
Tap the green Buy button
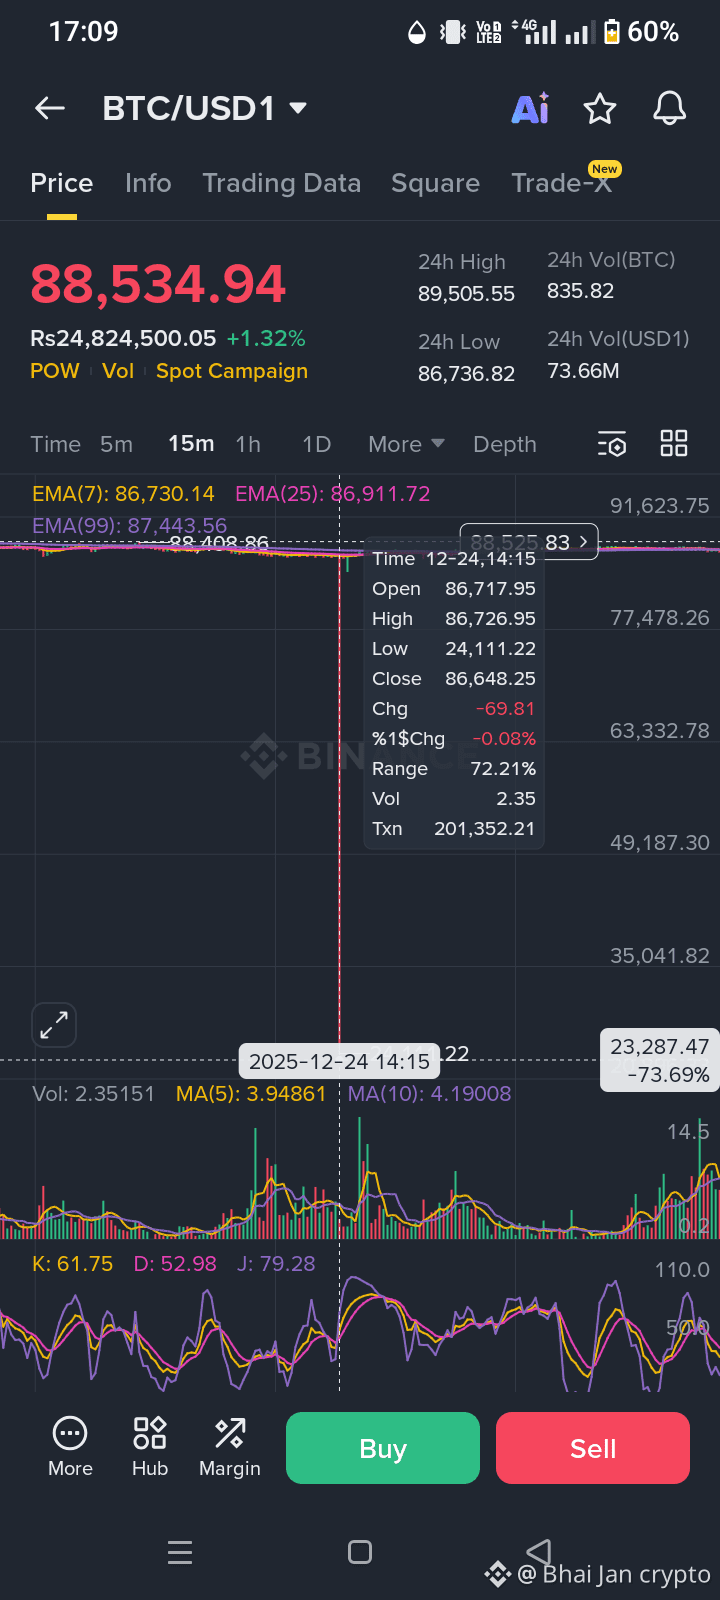(383, 1448)
